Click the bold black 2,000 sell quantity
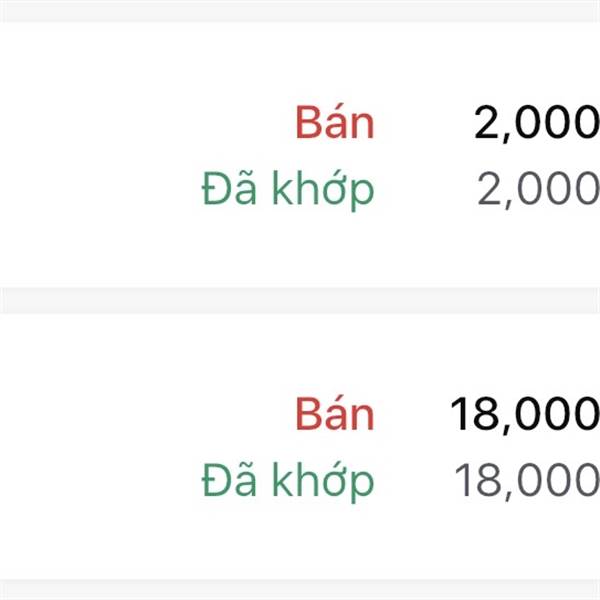 (x=536, y=123)
